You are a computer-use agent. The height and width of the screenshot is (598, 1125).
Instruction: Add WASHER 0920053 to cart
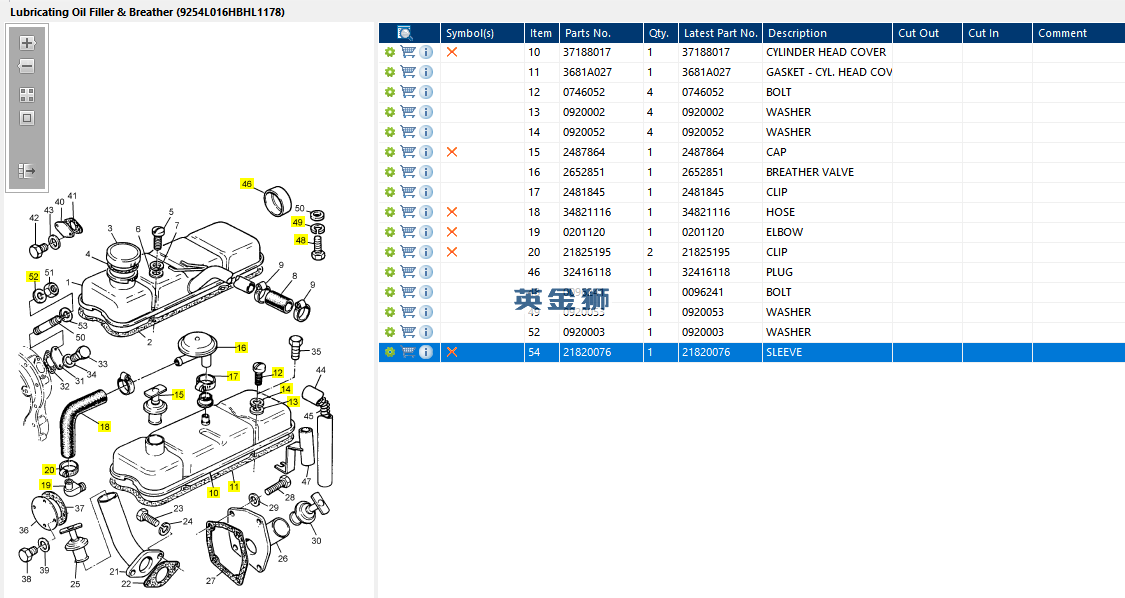click(408, 312)
